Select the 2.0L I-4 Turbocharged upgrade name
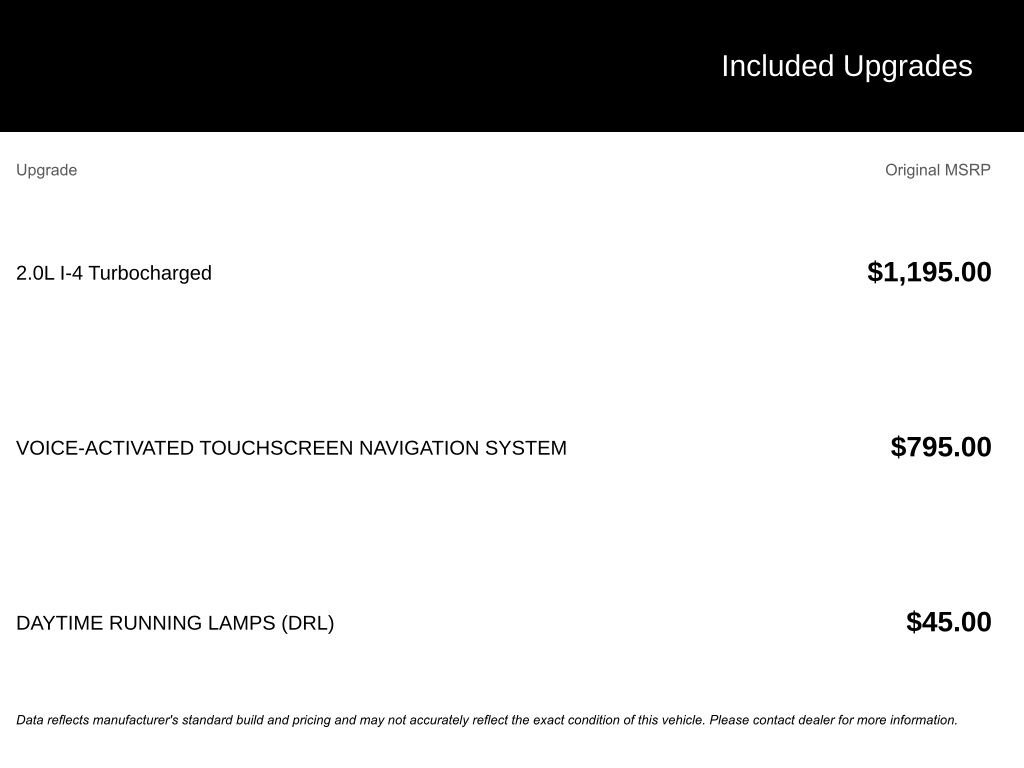This screenshot has width=1024, height=768. point(114,273)
